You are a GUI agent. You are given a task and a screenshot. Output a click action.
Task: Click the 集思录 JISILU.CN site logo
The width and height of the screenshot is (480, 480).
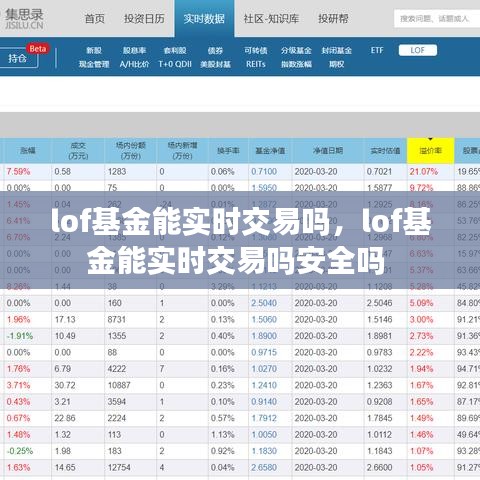point(24,19)
